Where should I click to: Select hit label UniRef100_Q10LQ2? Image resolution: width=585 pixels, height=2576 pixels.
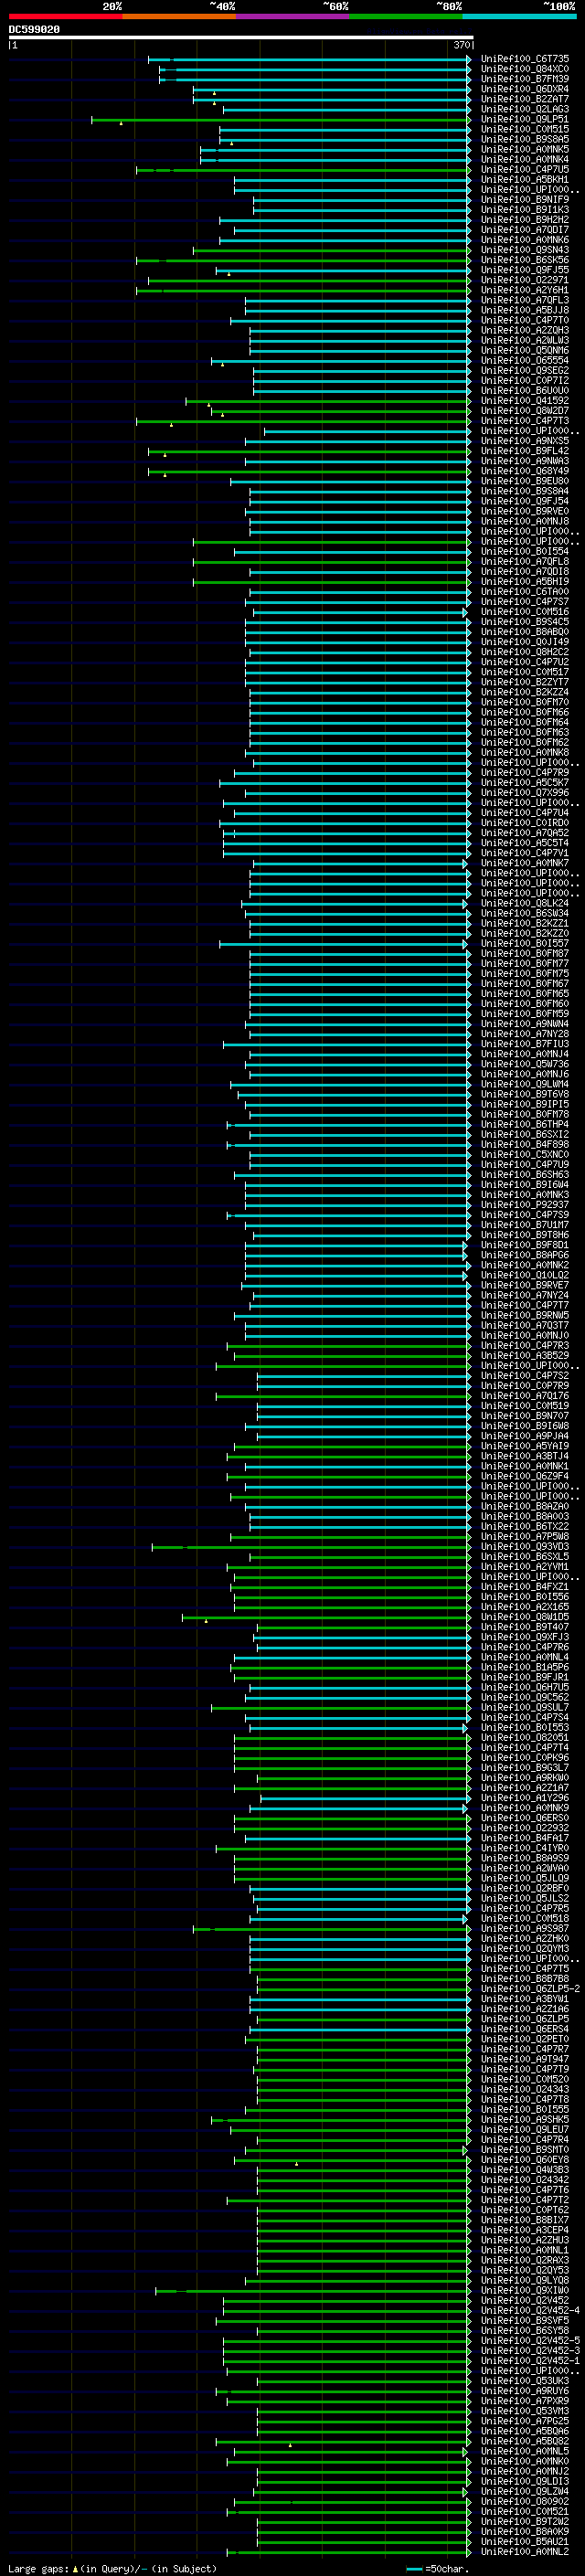524,1275
